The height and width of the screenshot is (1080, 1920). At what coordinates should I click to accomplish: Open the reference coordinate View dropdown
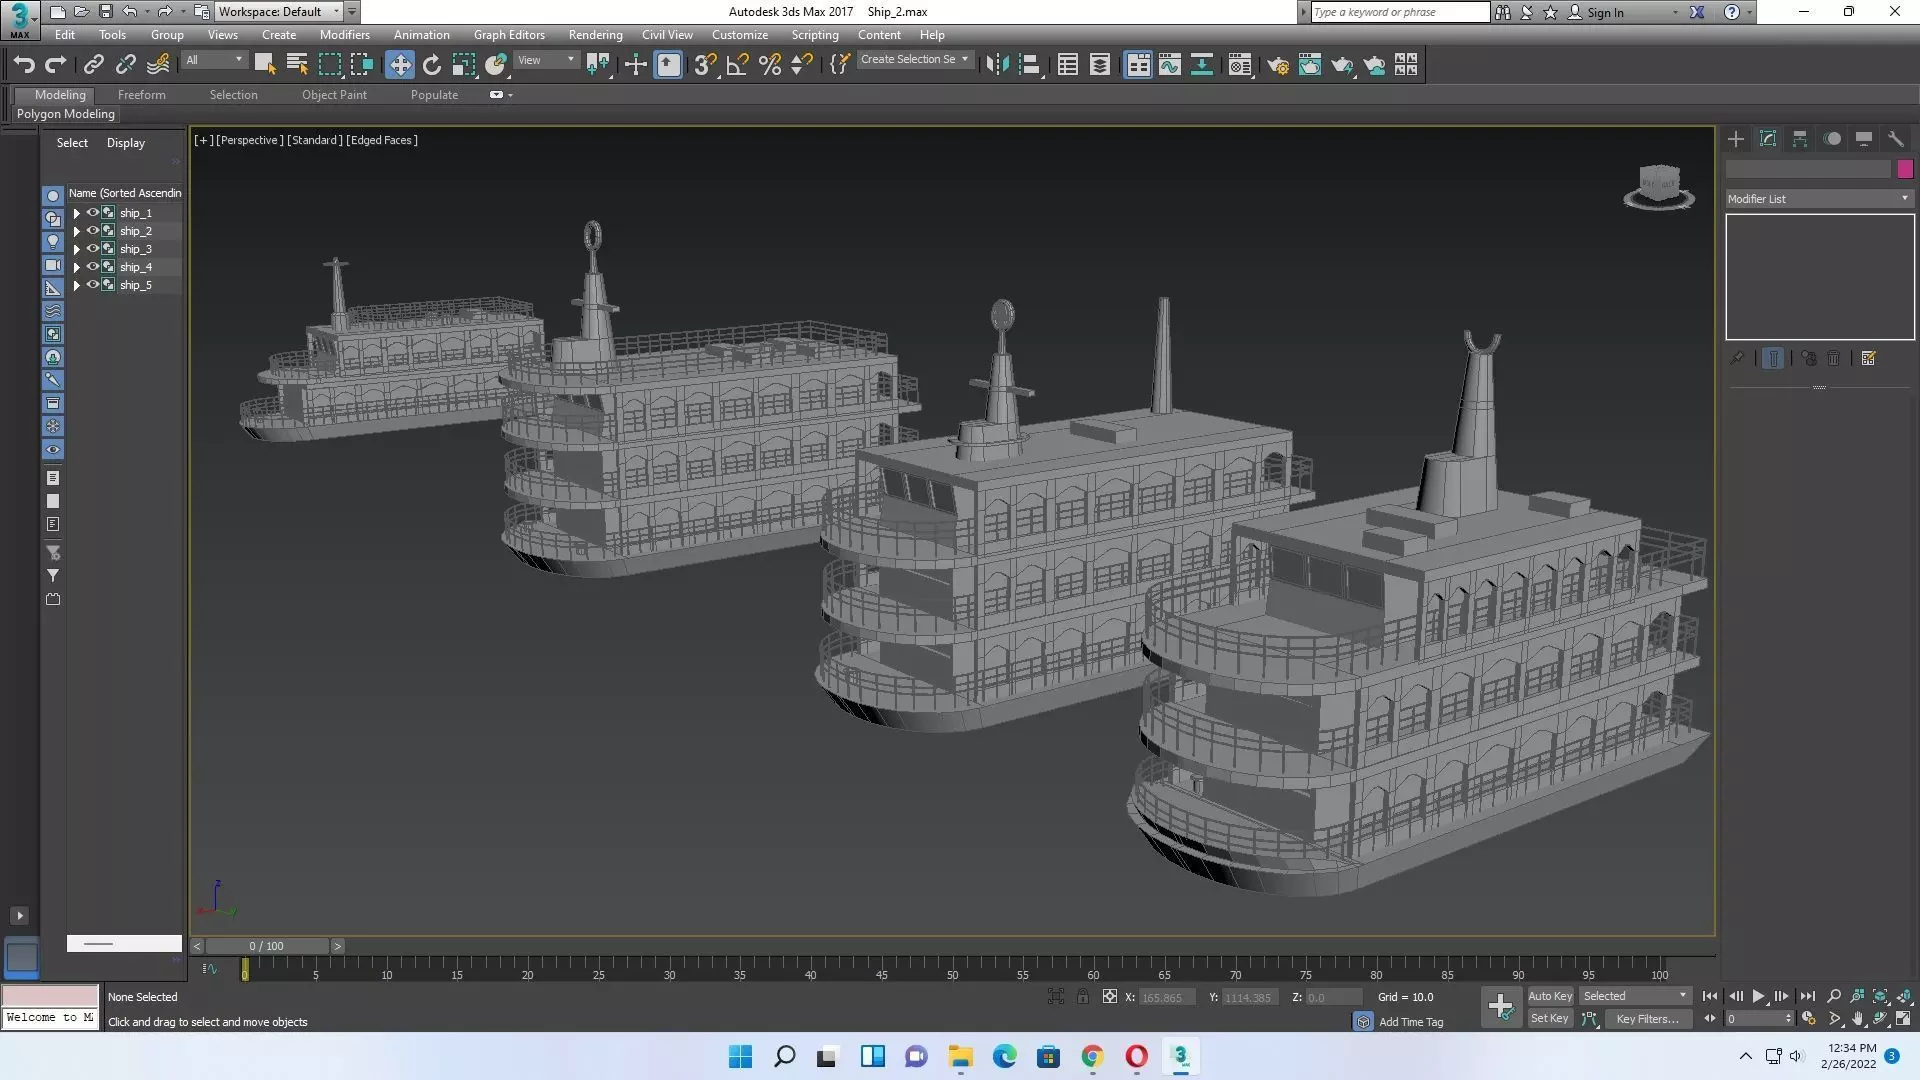tap(546, 60)
